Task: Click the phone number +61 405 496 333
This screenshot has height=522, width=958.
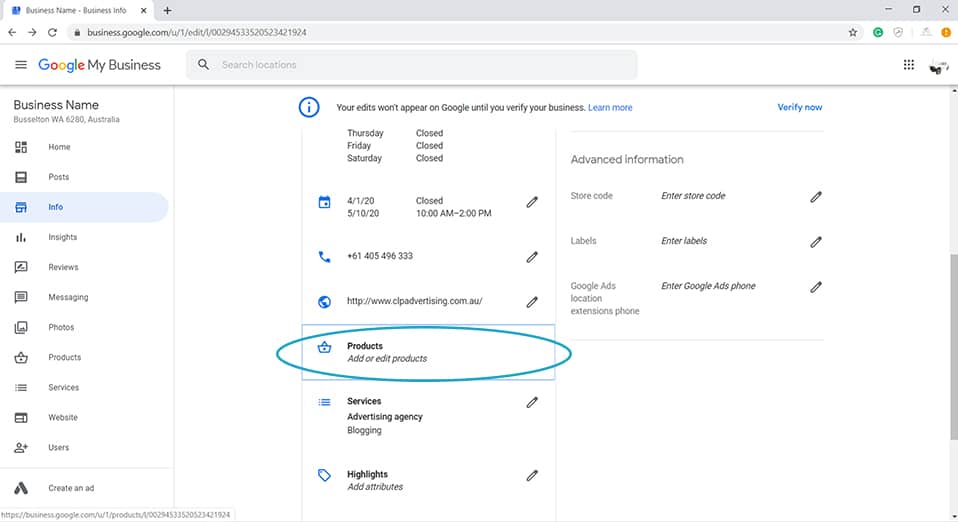Action: point(379,256)
